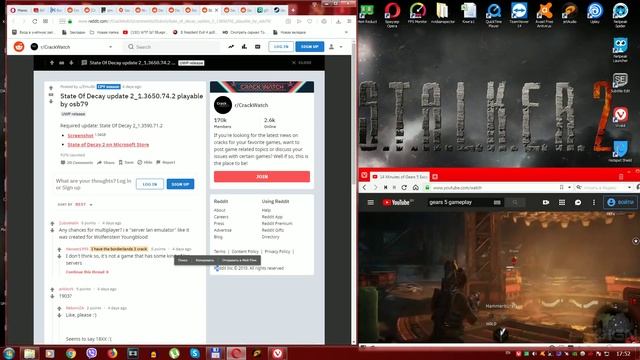Open 'Continue this thread' link

[x=87, y=272]
